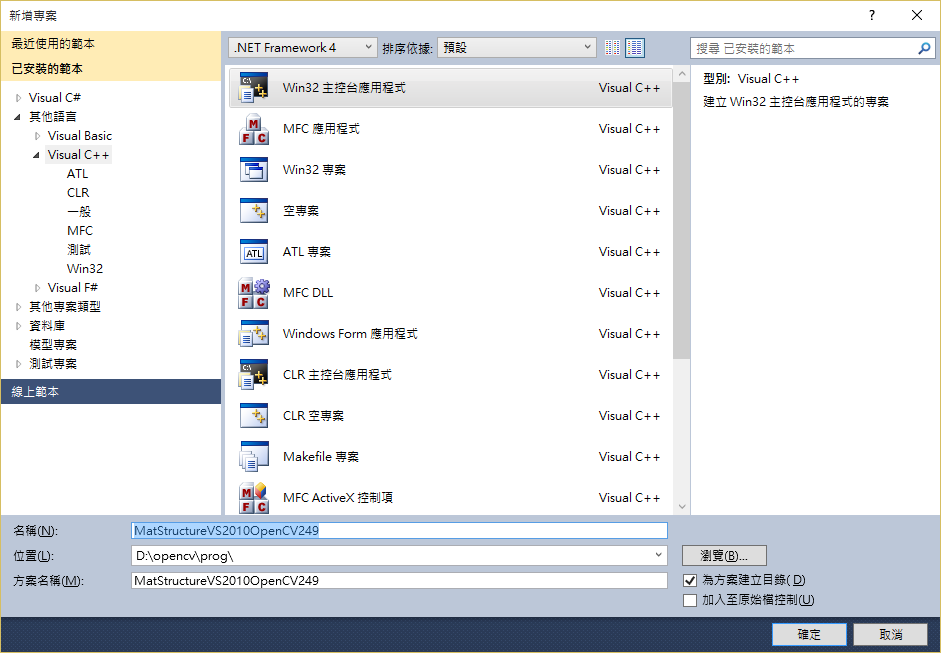Open the dialog help question mark
This screenshot has width=941, height=653.
[x=872, y=15]
